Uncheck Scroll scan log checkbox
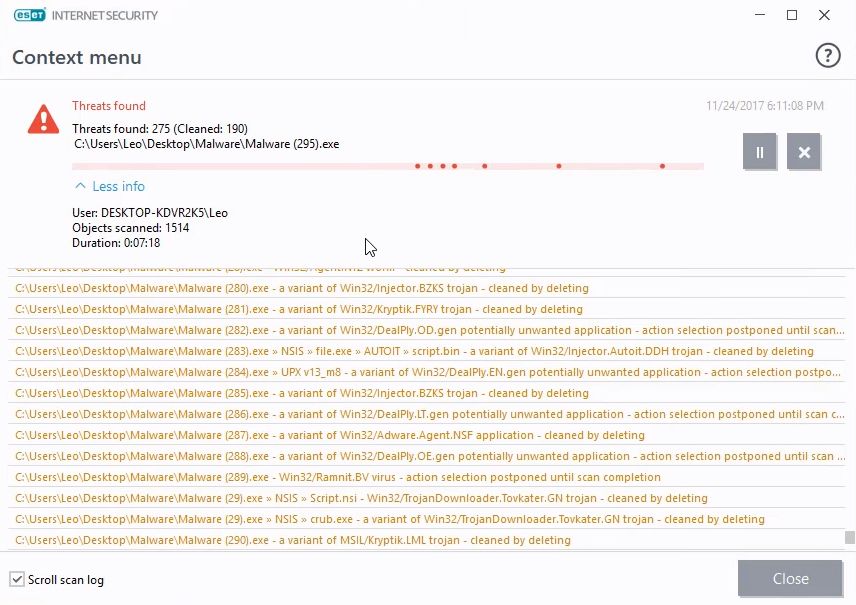The image size is (856, 605). (17, 579)
